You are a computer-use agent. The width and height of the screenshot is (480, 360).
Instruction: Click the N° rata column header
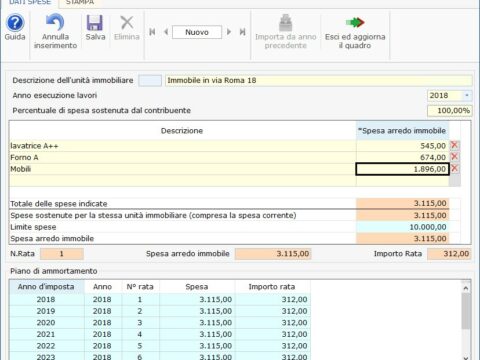[x=140, y=287]
